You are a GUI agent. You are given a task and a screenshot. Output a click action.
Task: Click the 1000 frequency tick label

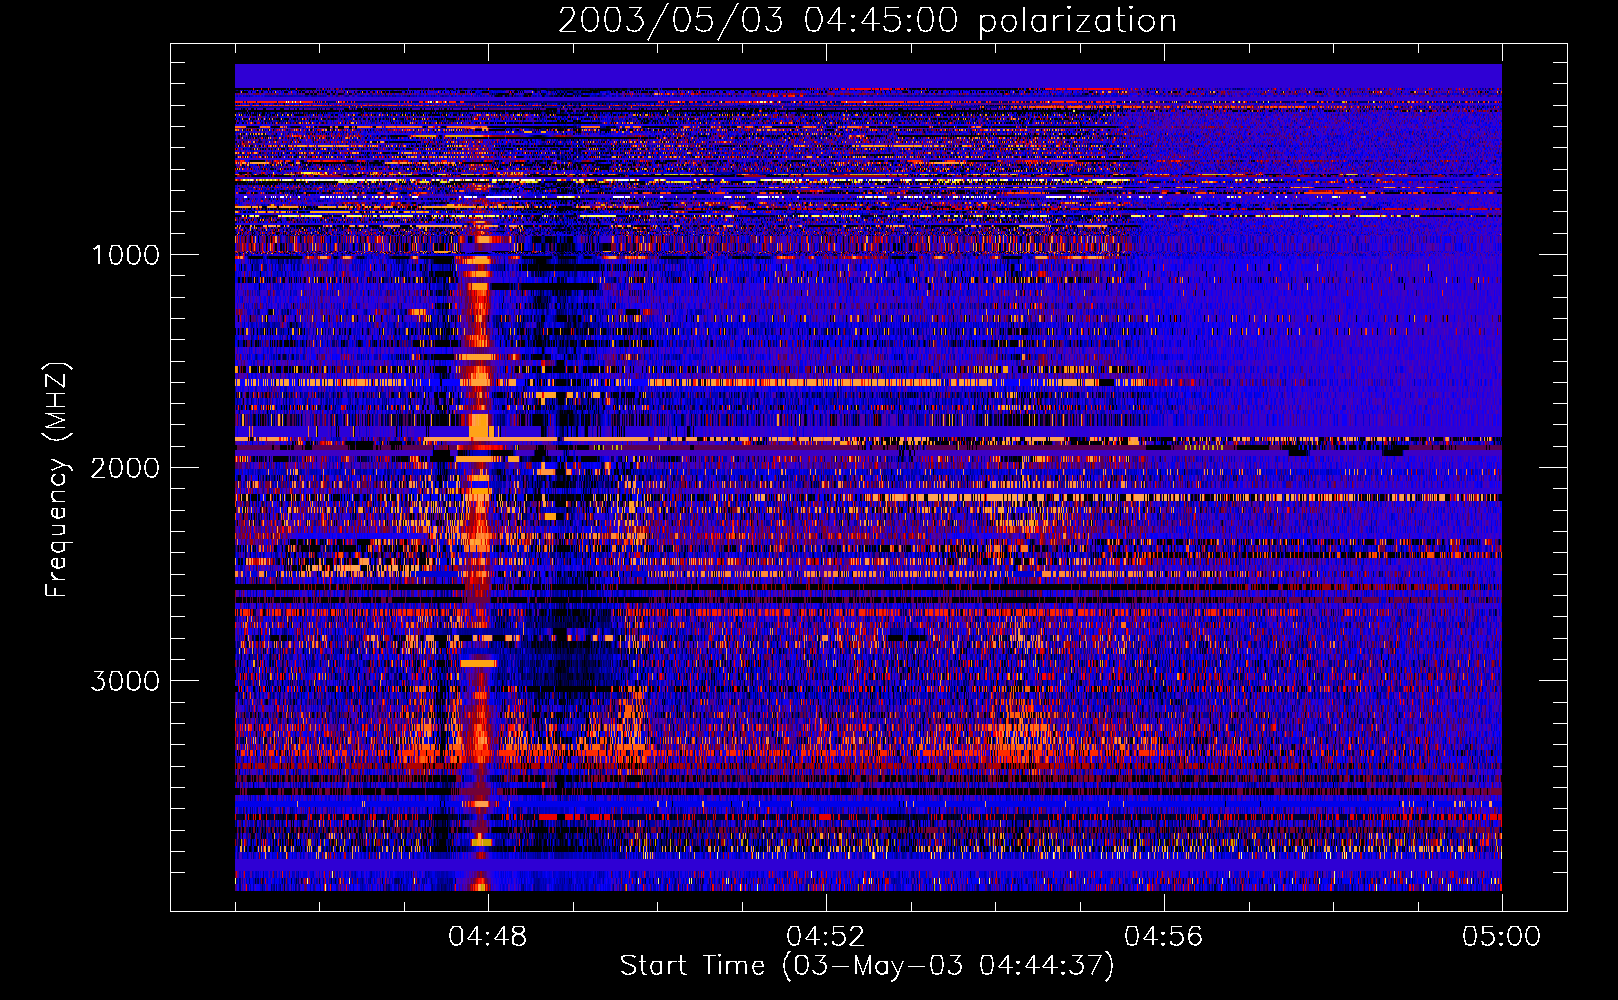coord(125,255)
